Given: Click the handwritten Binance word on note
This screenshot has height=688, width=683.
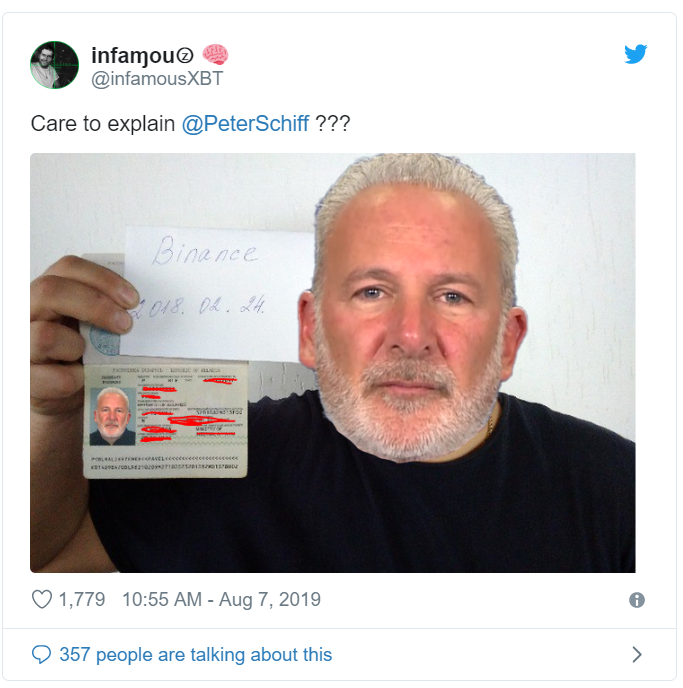Looking at the screenshot, I should (204, 251).
